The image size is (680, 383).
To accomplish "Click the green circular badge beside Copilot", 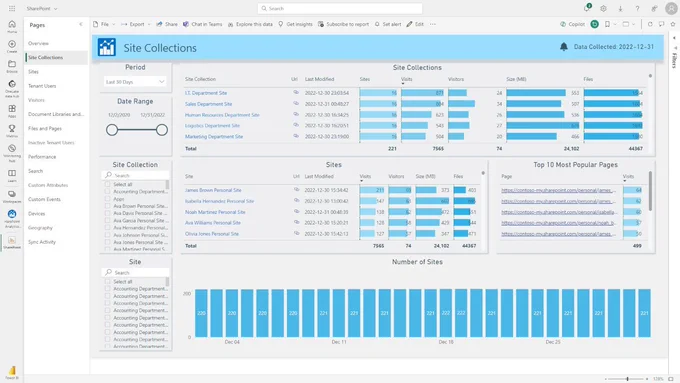I will click(595, 24).
